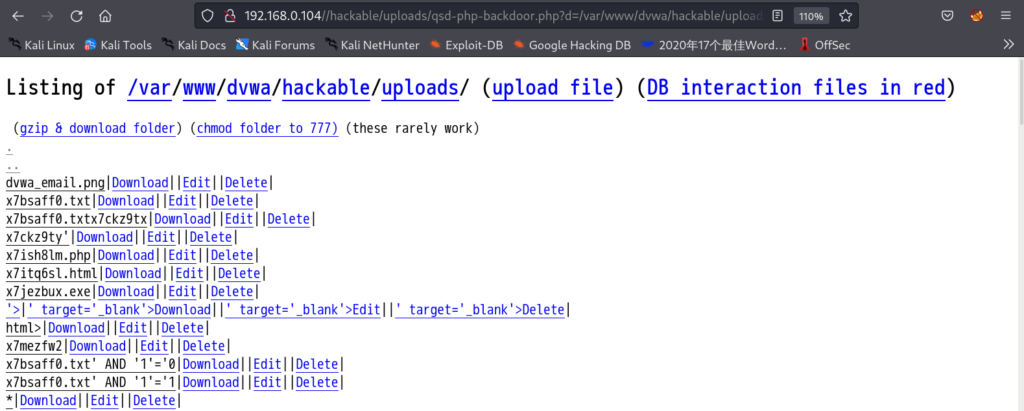This screenshot has height=411, width=1024.
Task: Navigate to the /var path link
Action: pos(149,88)
